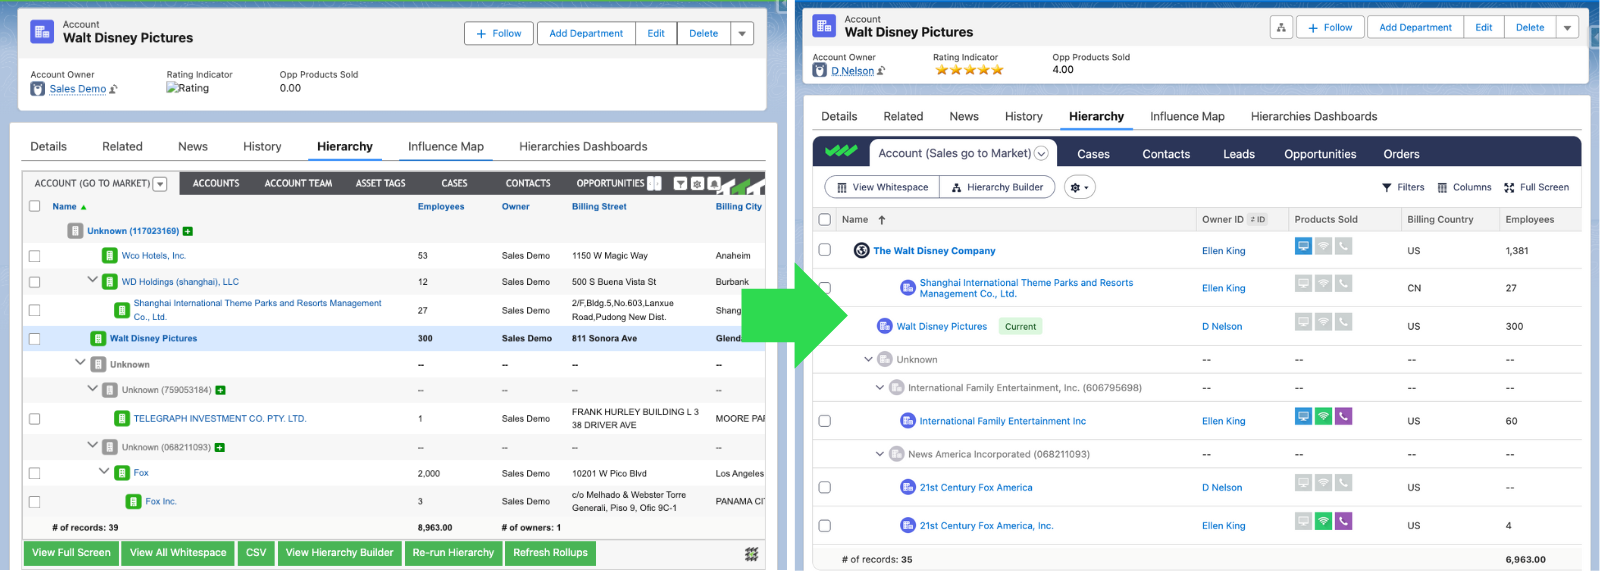Click grey phone icon in Walt Disney Pictures Current row
The height and width of the screenshot is (571, 1600).
(x=1343, y=322)
